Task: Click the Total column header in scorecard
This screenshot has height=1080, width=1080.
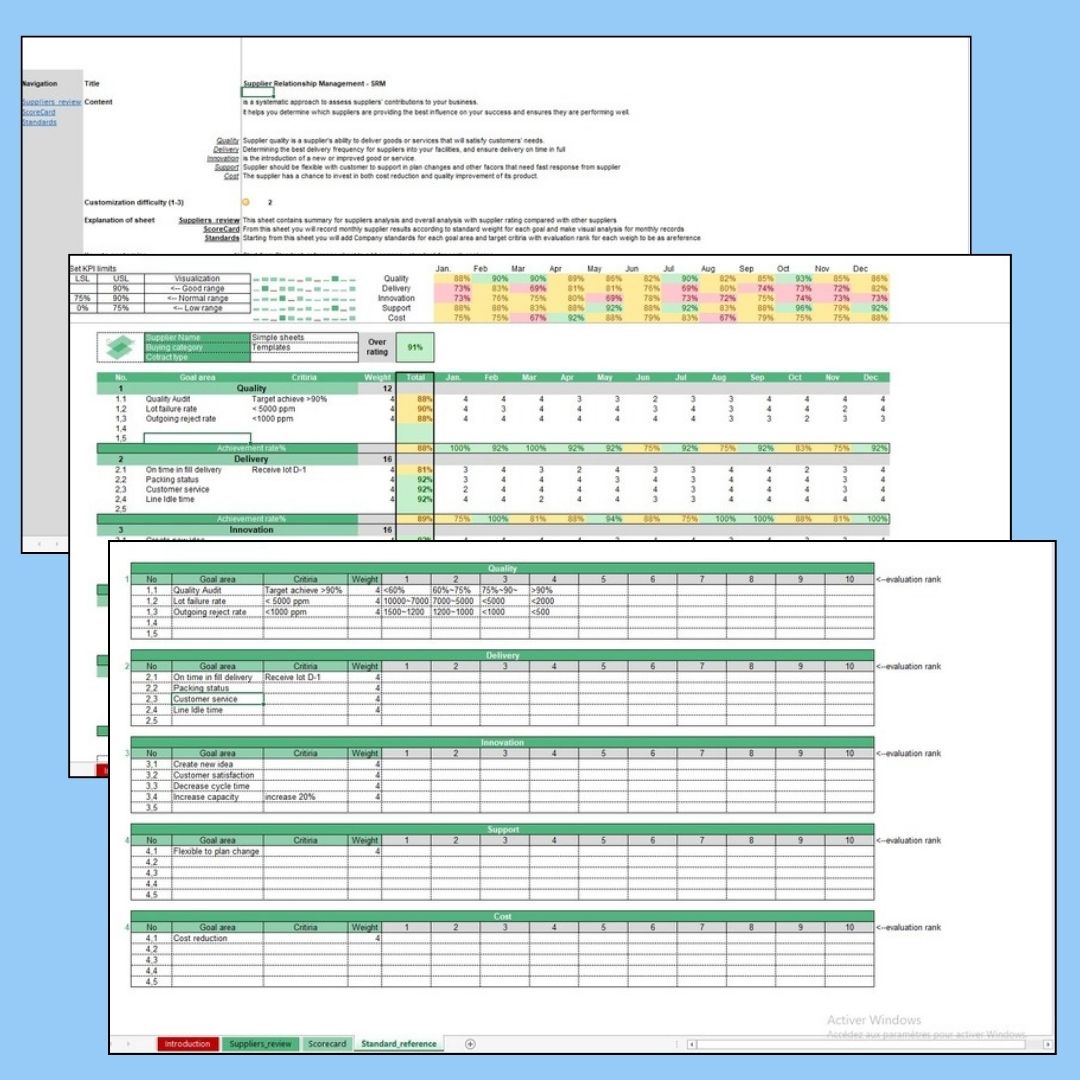Action: click(x=415, y=378)
